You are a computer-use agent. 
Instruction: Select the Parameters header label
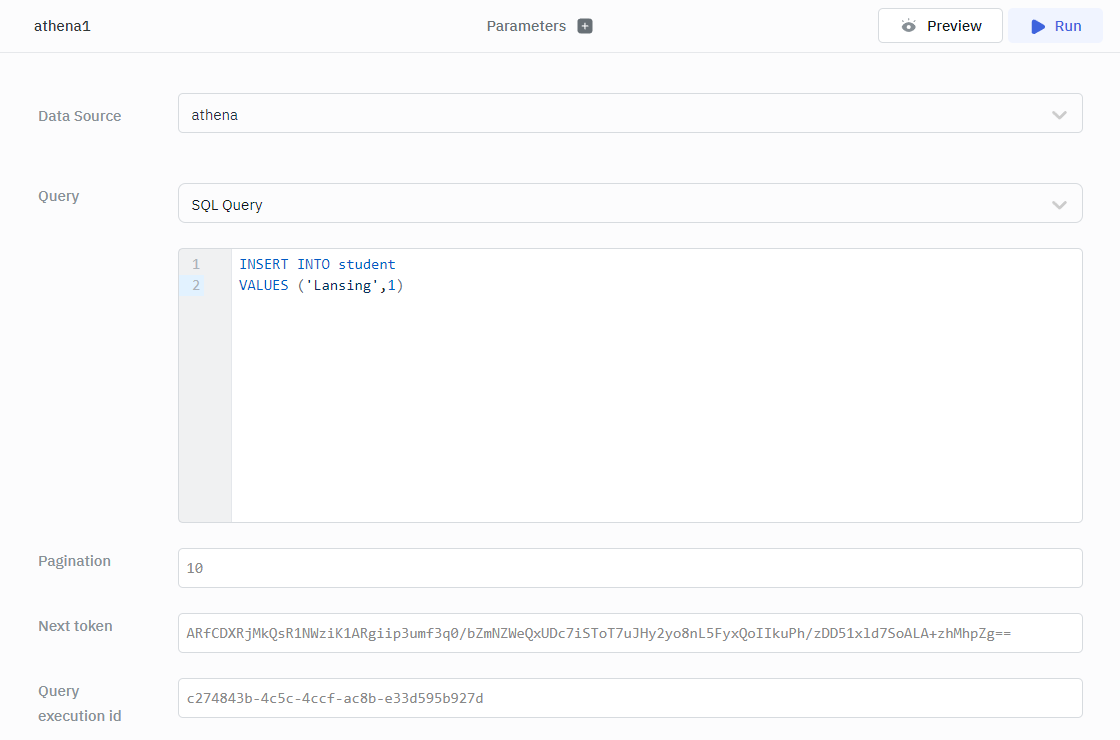tap(526, 26)
